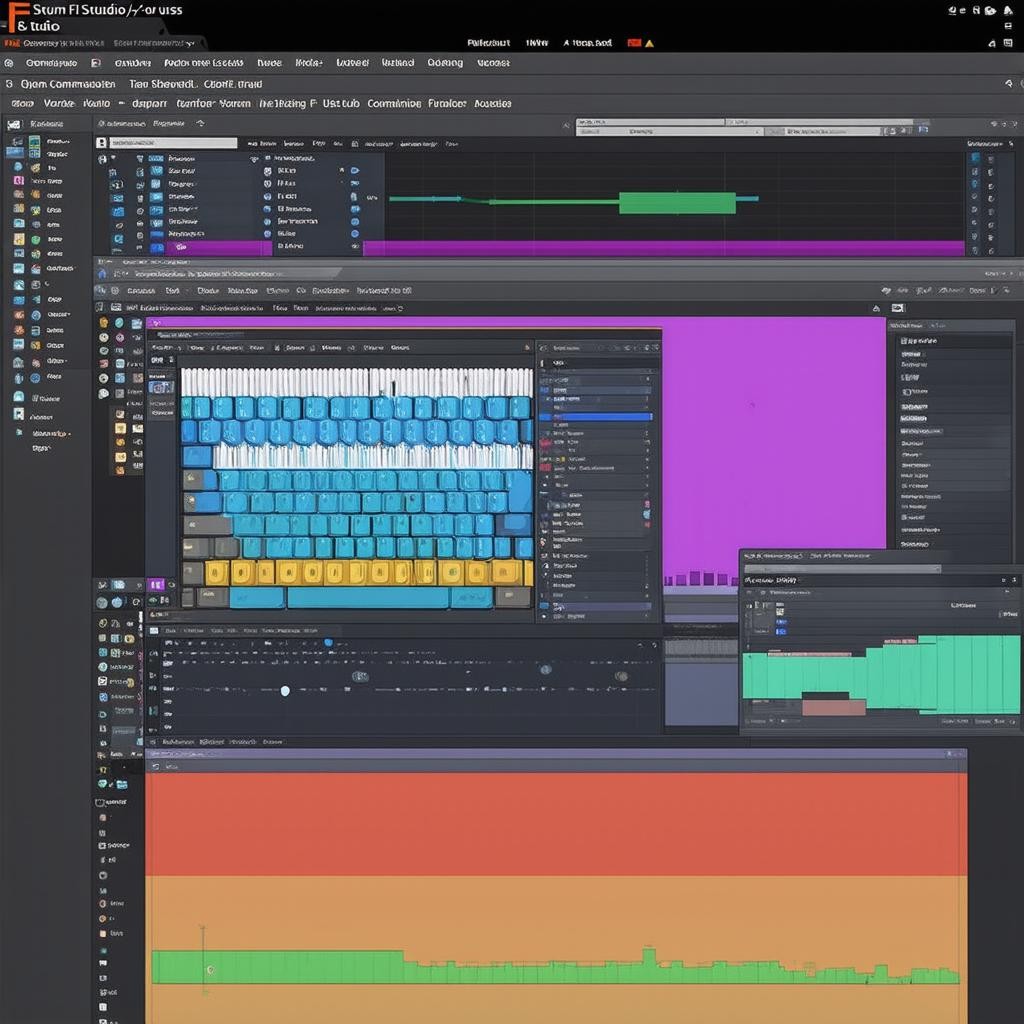Click the yellow warning triangle icon in top bar
The width and height of the screenshot is (1024, 1024).
[649, 44]
